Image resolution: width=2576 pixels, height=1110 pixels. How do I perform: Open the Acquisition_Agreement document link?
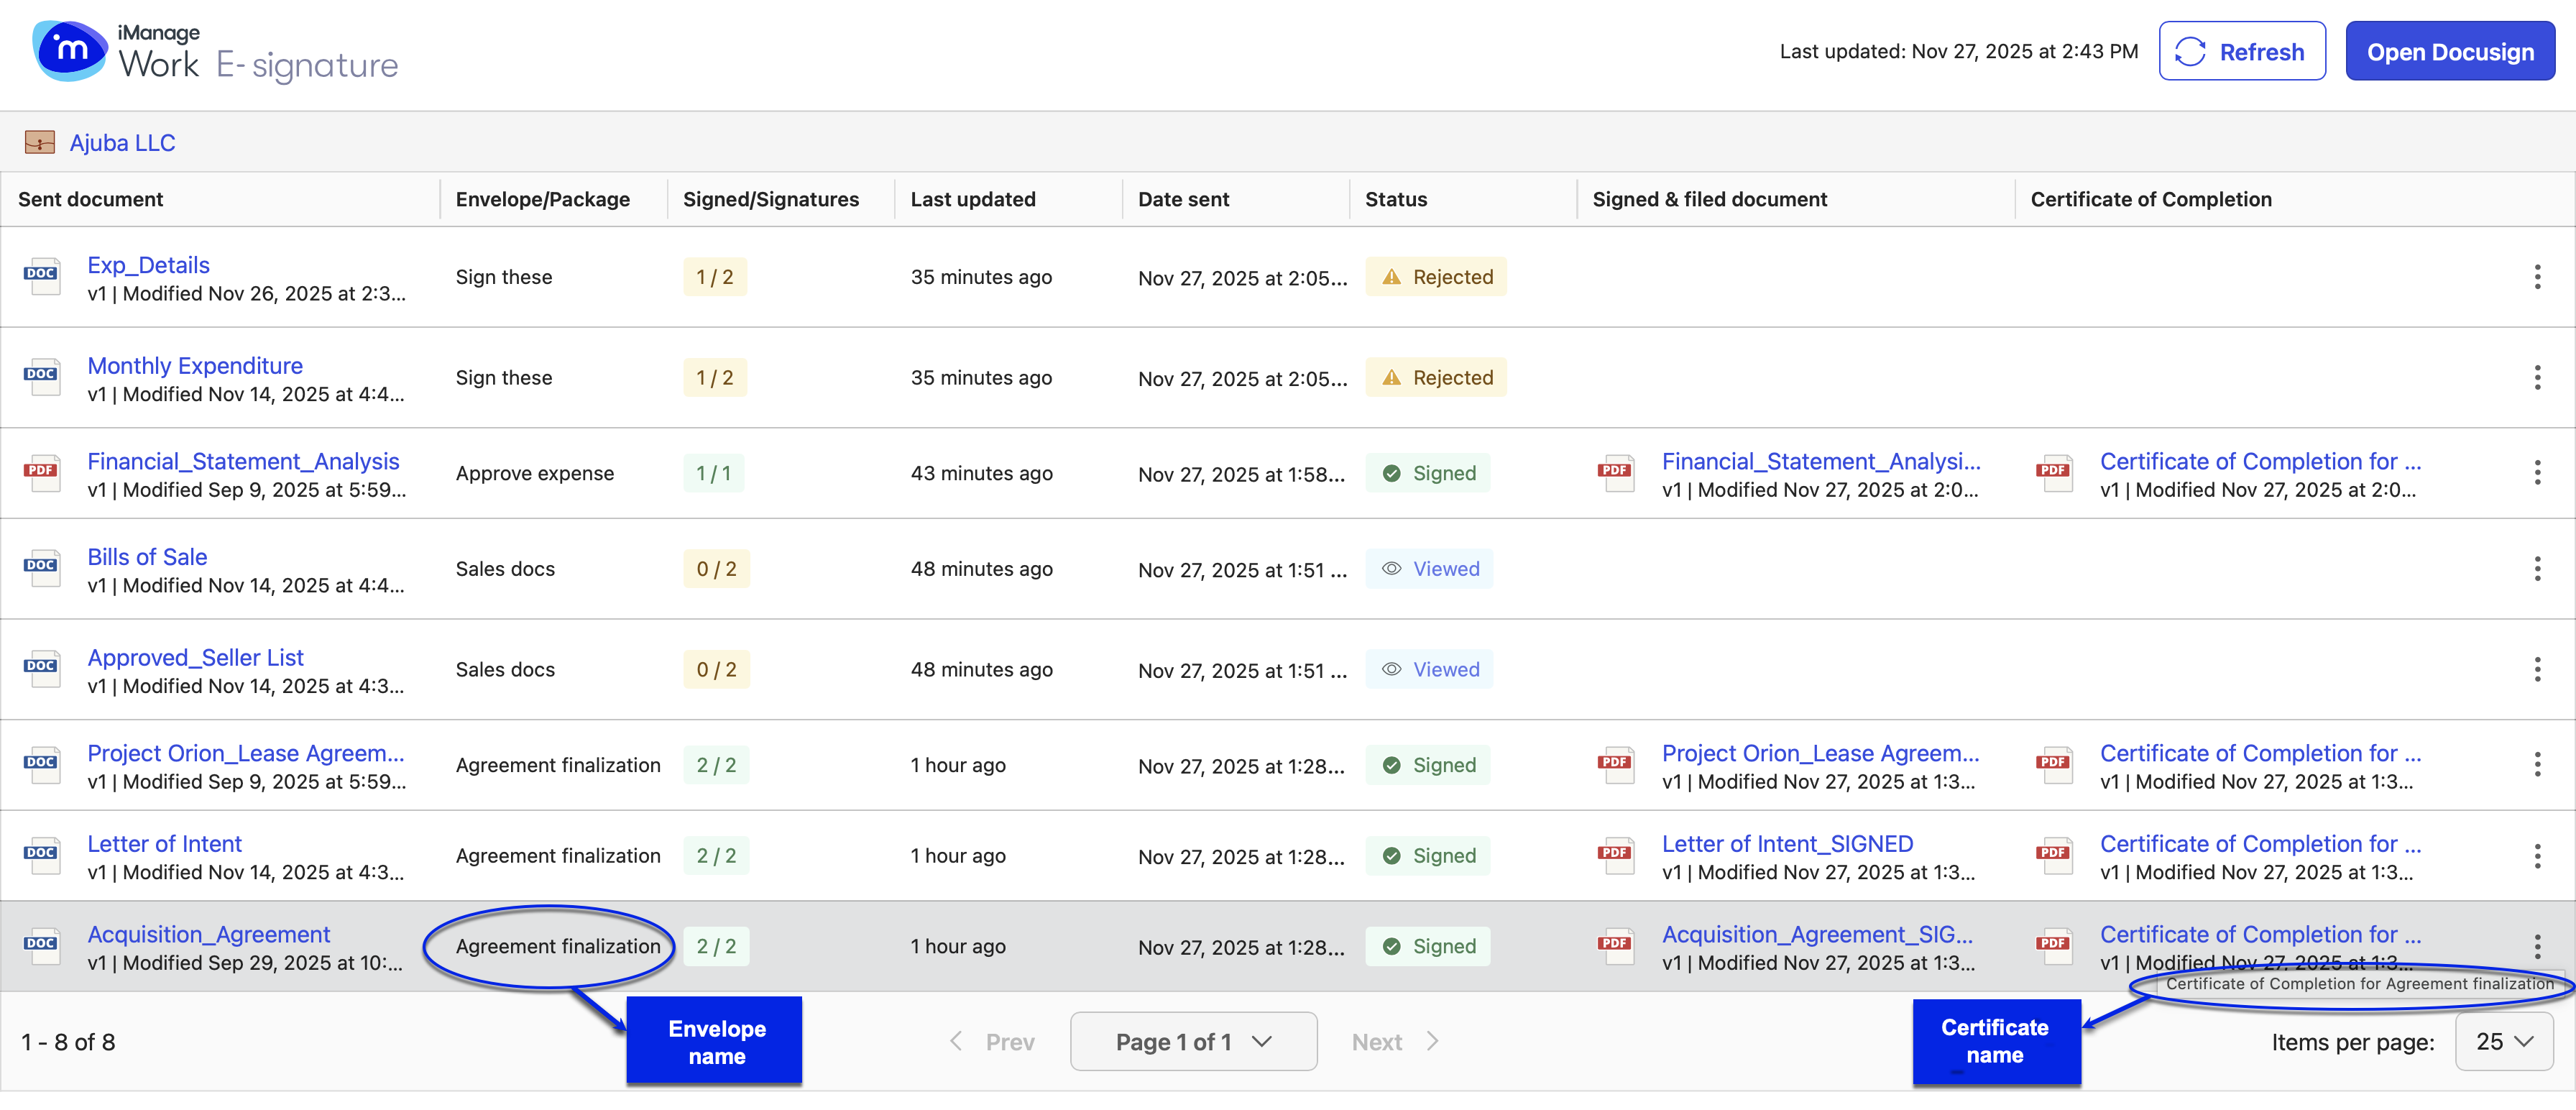[208, 934]
